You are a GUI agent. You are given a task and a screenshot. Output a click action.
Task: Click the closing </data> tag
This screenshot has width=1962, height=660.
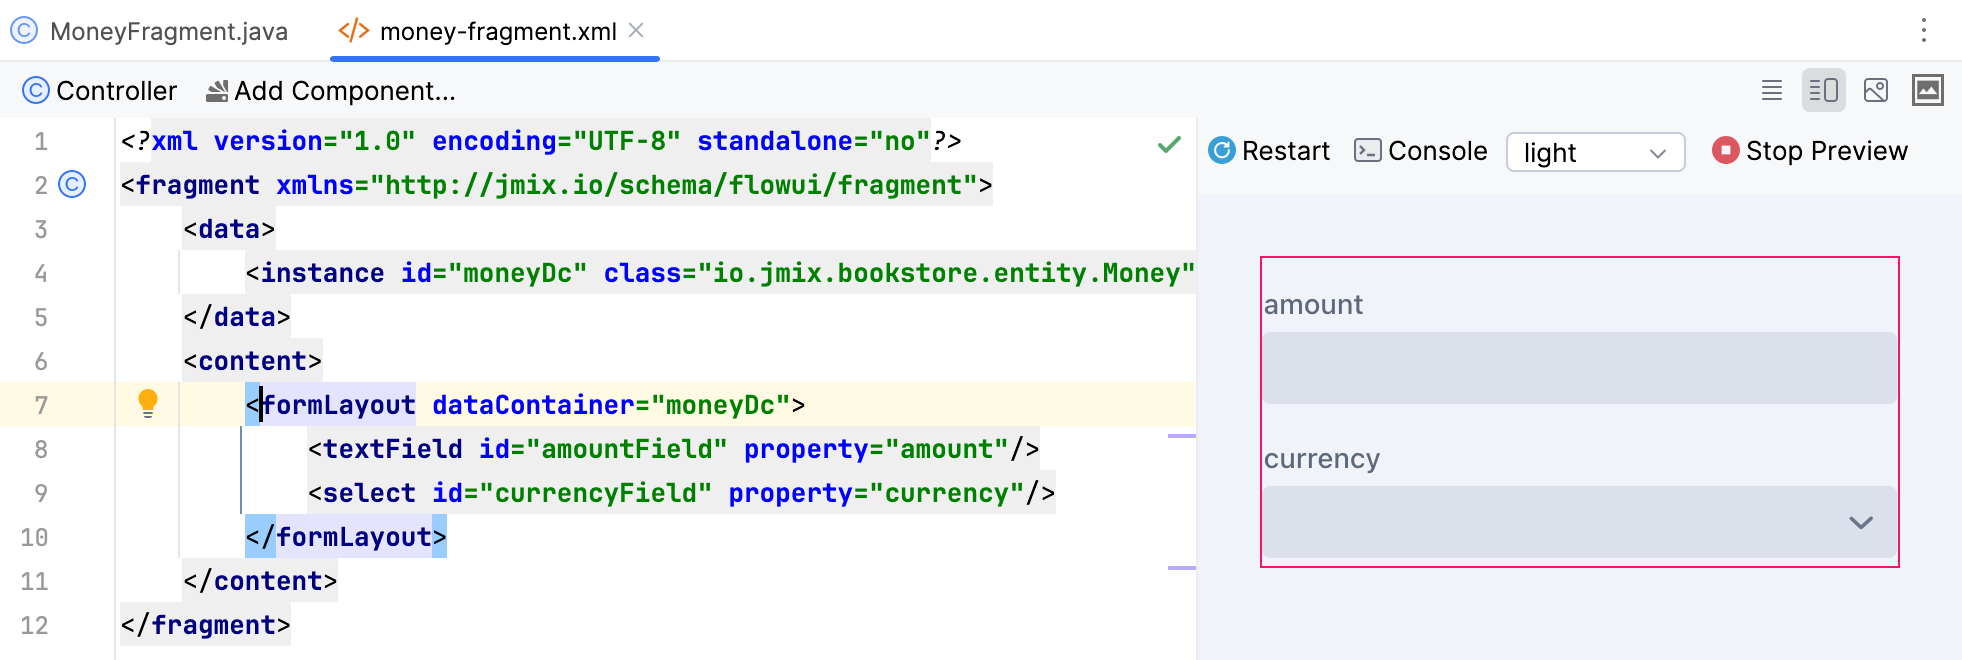[x=237, y=317]
